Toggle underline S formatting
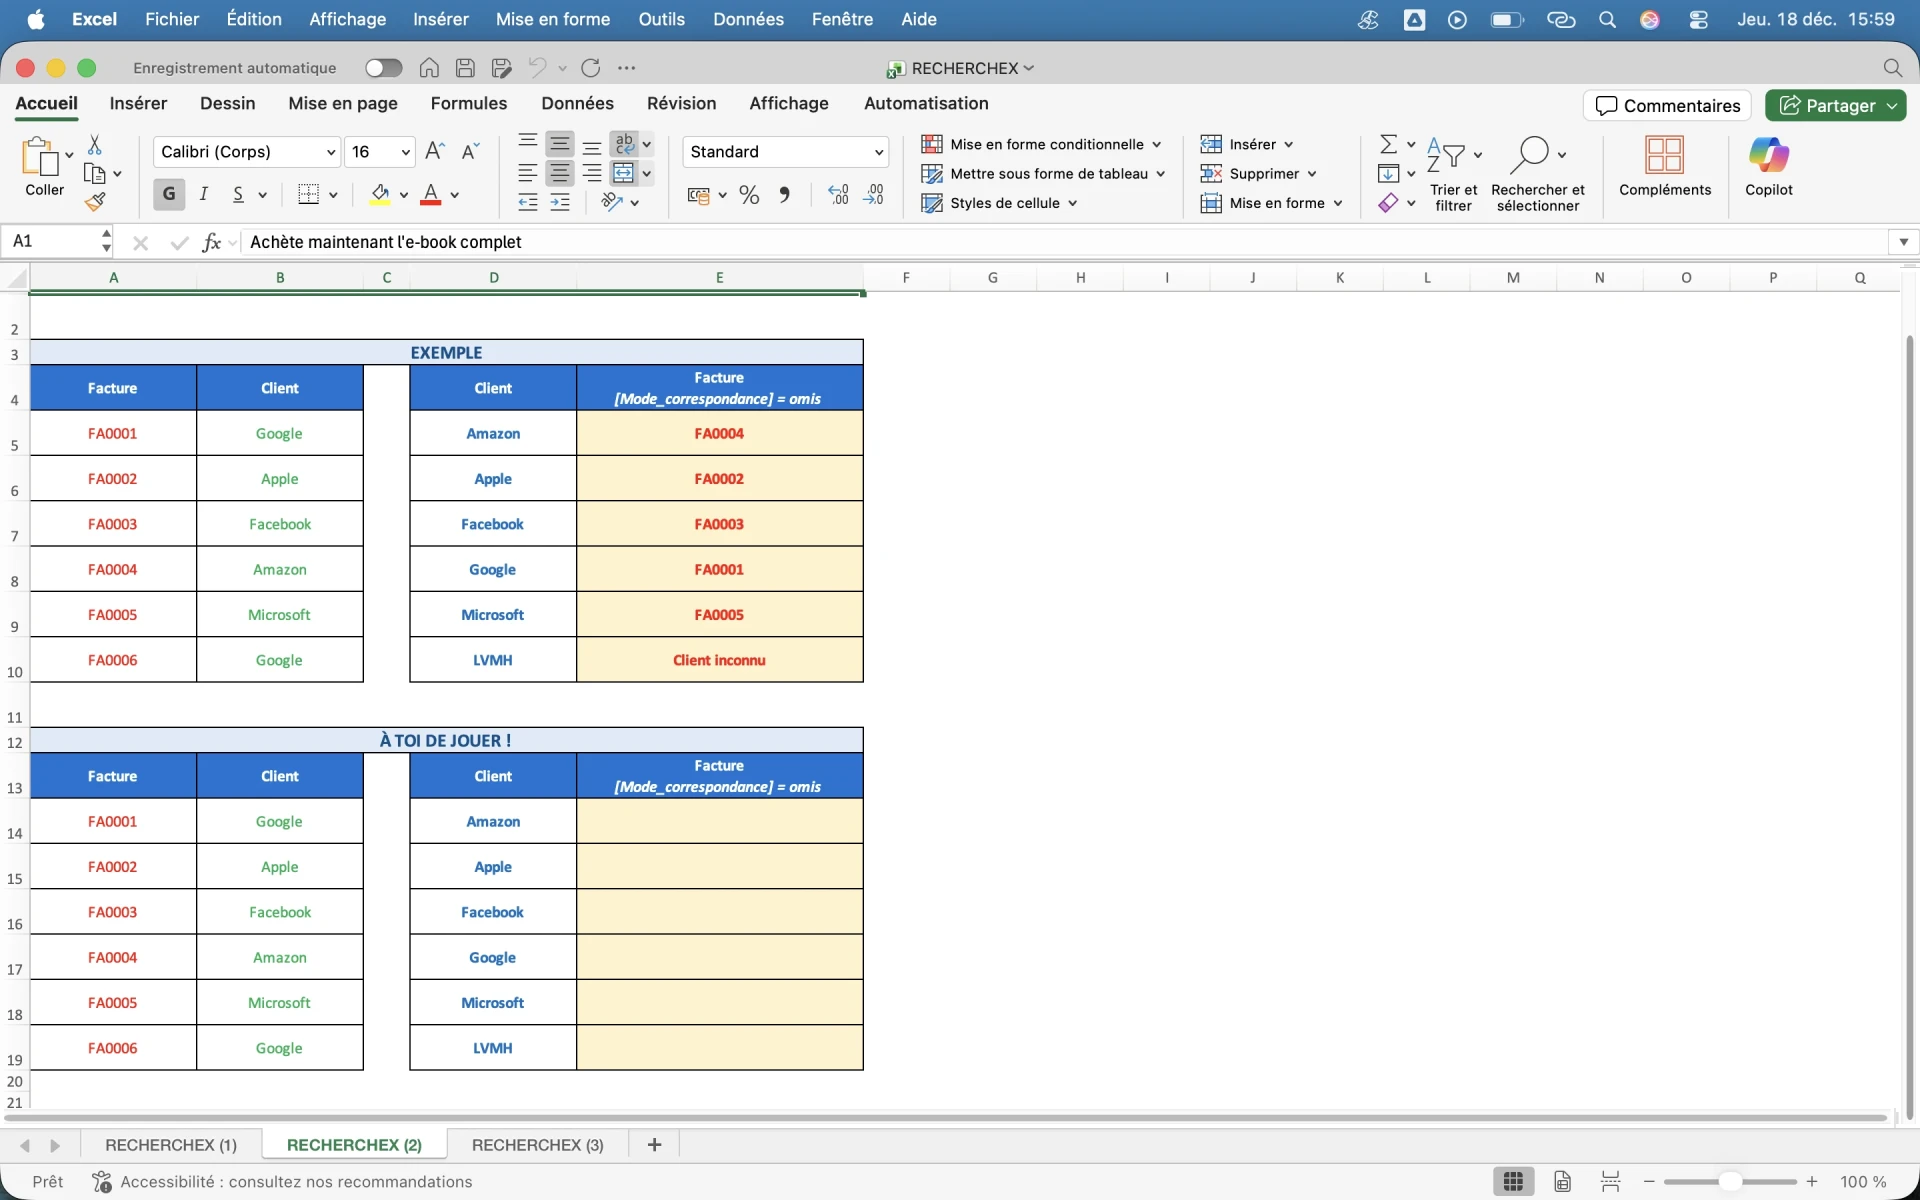 (x=238, y=194)
